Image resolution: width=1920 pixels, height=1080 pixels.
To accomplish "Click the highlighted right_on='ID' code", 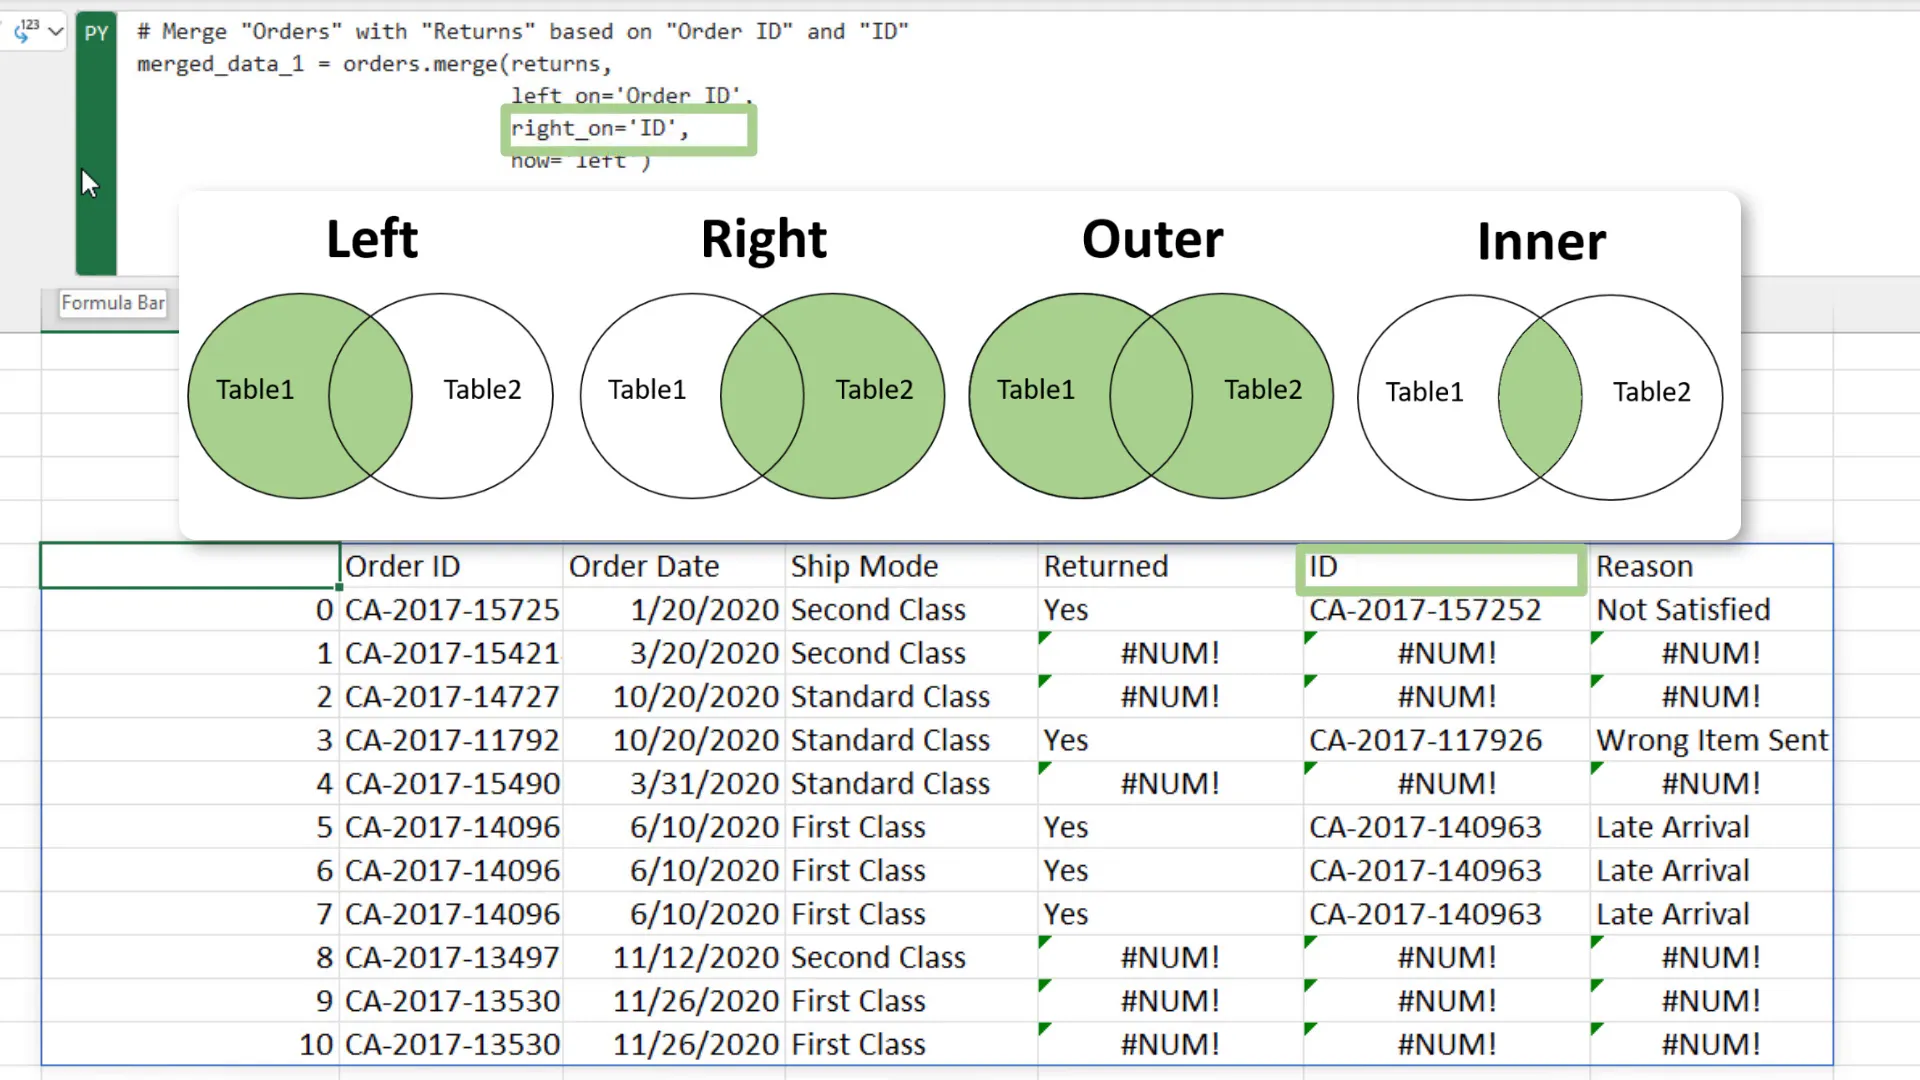I will pyautogui.click(x=627, y=128).
